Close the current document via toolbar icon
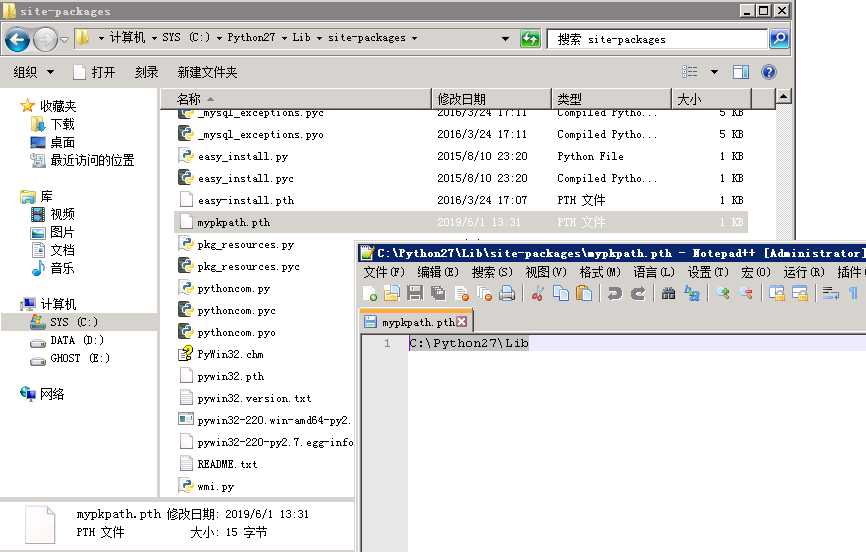 point(462,293)
